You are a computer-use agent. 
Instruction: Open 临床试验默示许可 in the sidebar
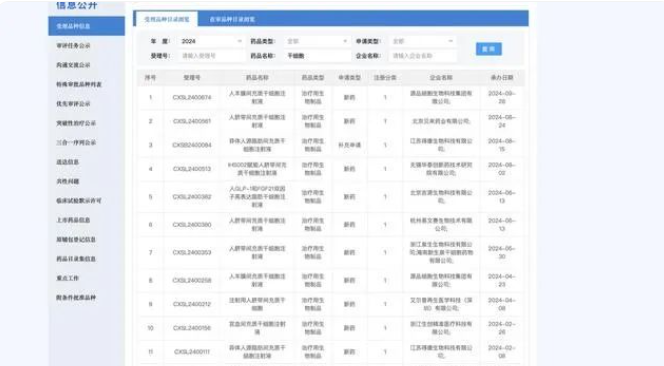[79, 200]
